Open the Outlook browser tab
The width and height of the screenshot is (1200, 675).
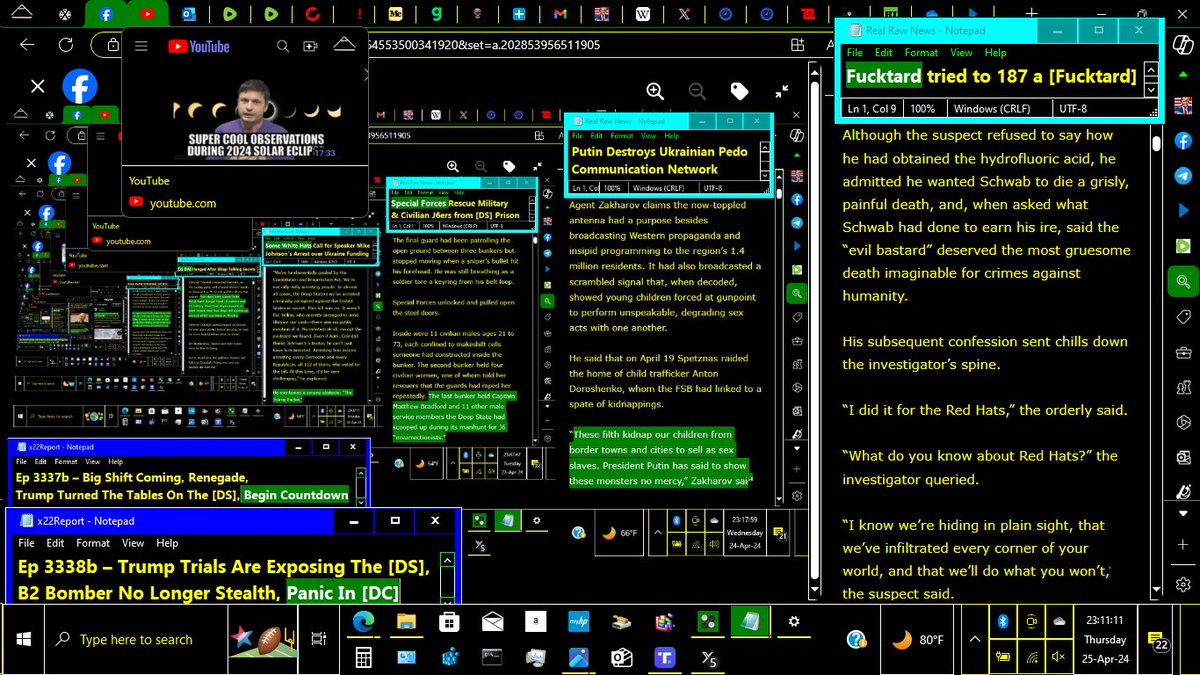click(x=189, y=15)
